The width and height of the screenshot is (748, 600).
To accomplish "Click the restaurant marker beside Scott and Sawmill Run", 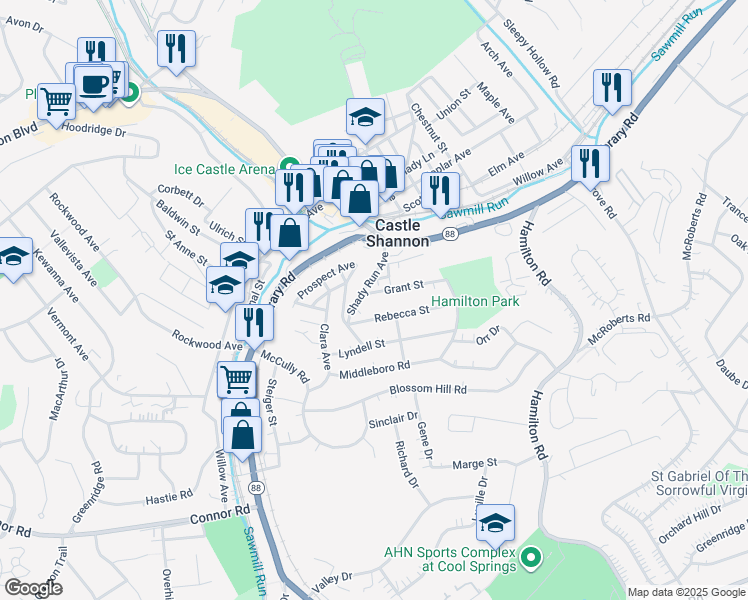I will (440, 192).
